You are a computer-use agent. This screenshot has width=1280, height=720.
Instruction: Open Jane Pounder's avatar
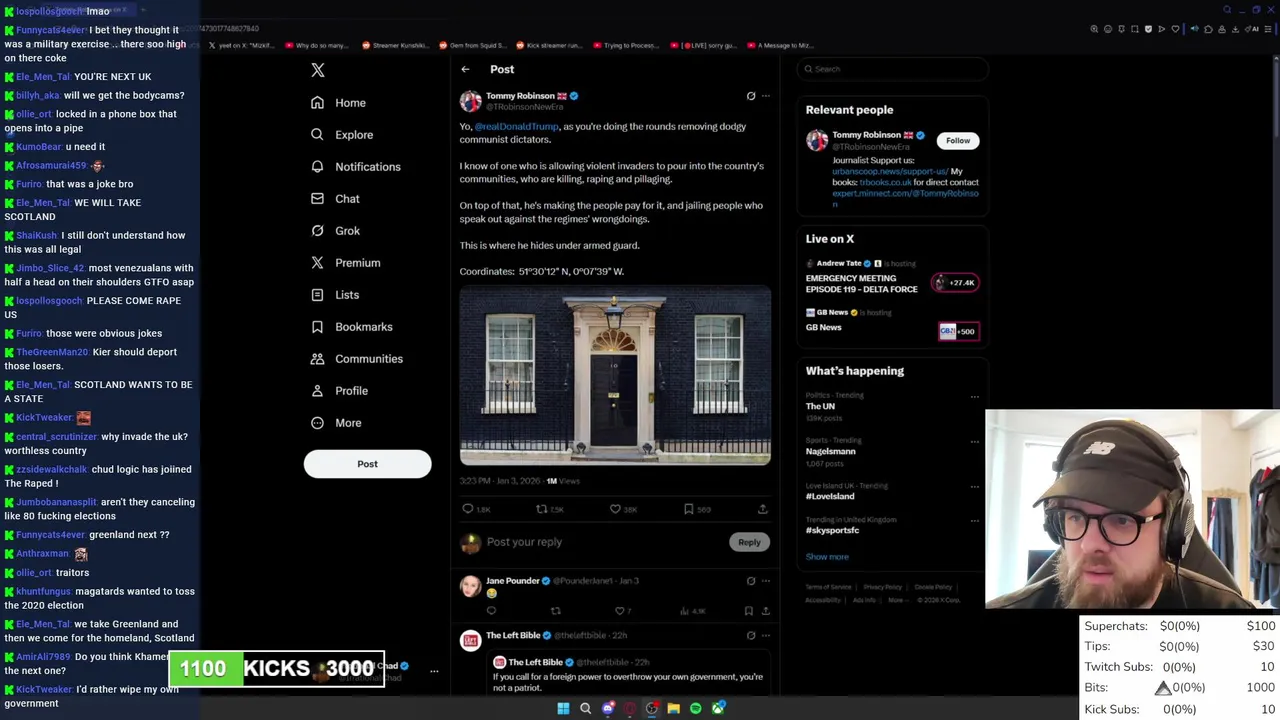470,586
